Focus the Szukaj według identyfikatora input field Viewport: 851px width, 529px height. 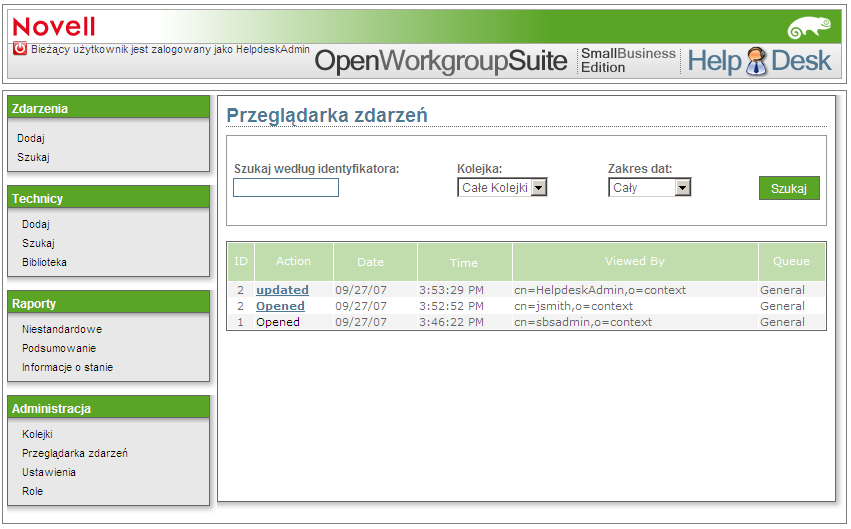click(285, 188)
